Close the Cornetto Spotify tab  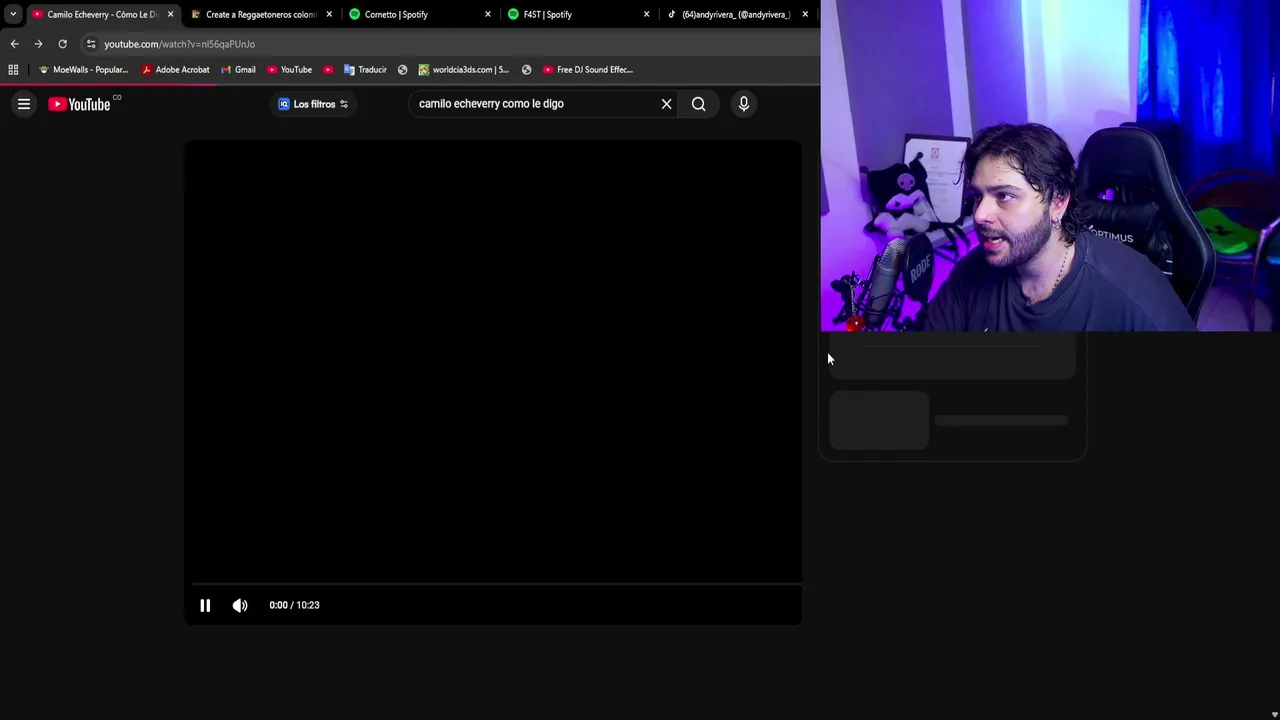coord(488,14)
